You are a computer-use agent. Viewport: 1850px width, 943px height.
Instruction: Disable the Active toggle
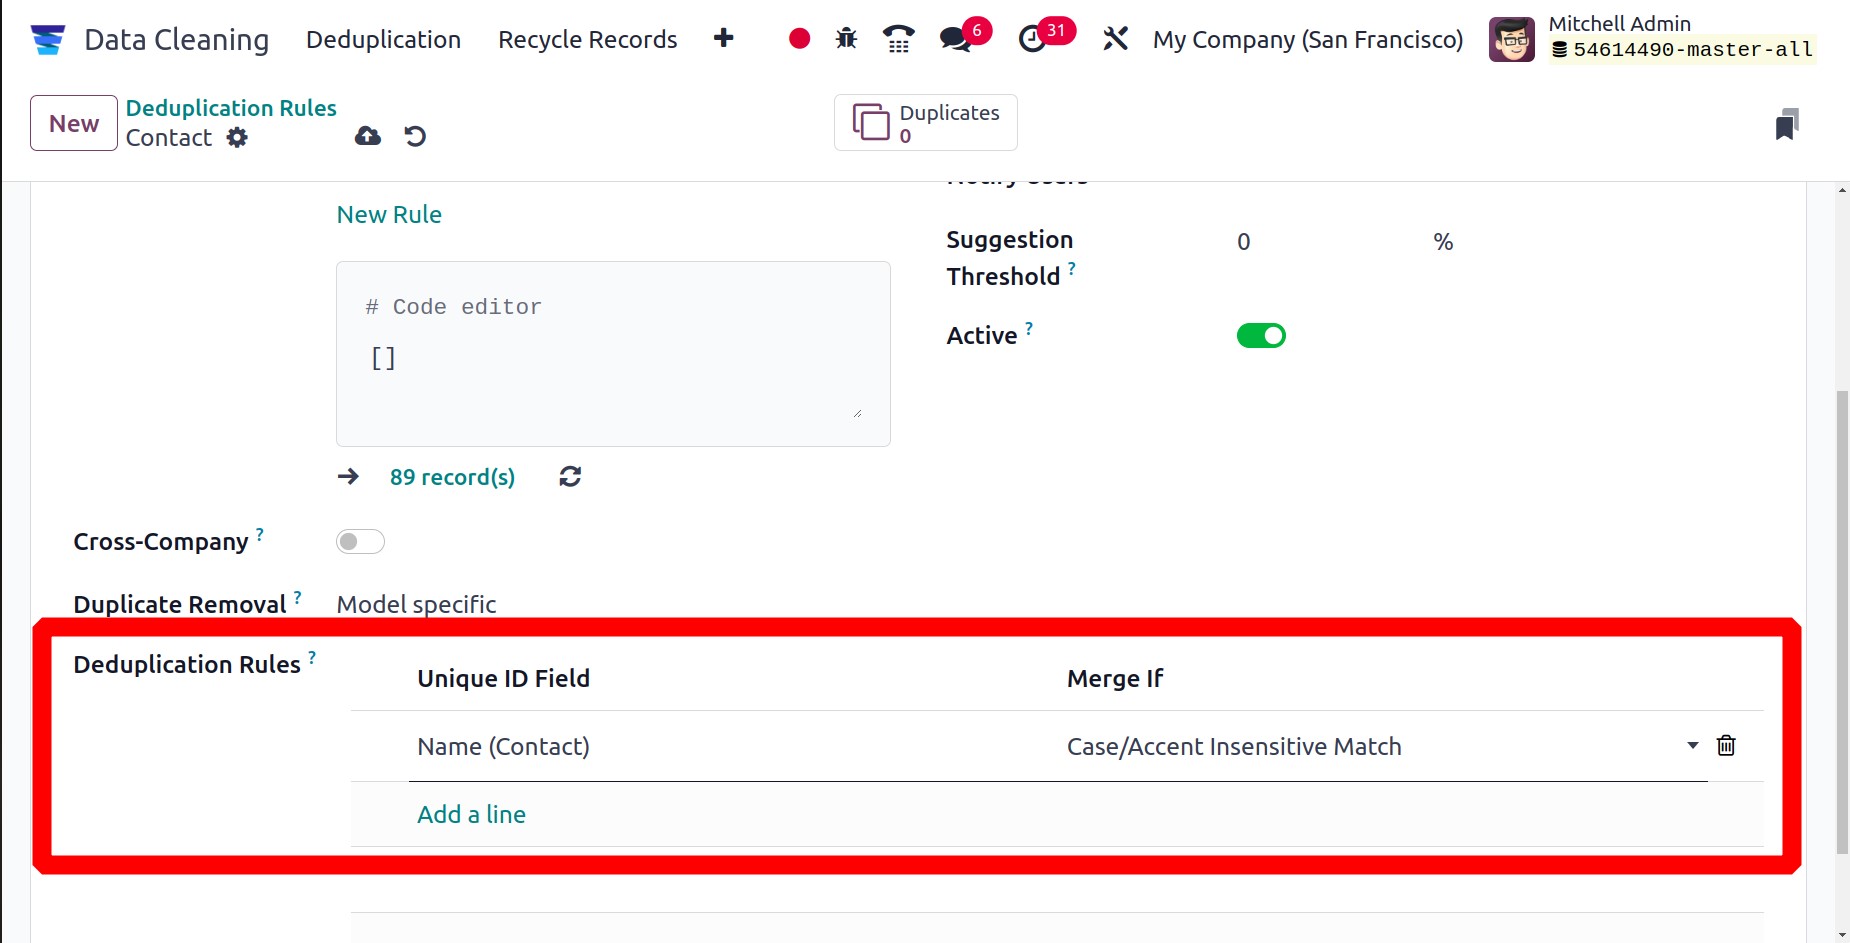pyautogui.click(x=1261, y=335)
